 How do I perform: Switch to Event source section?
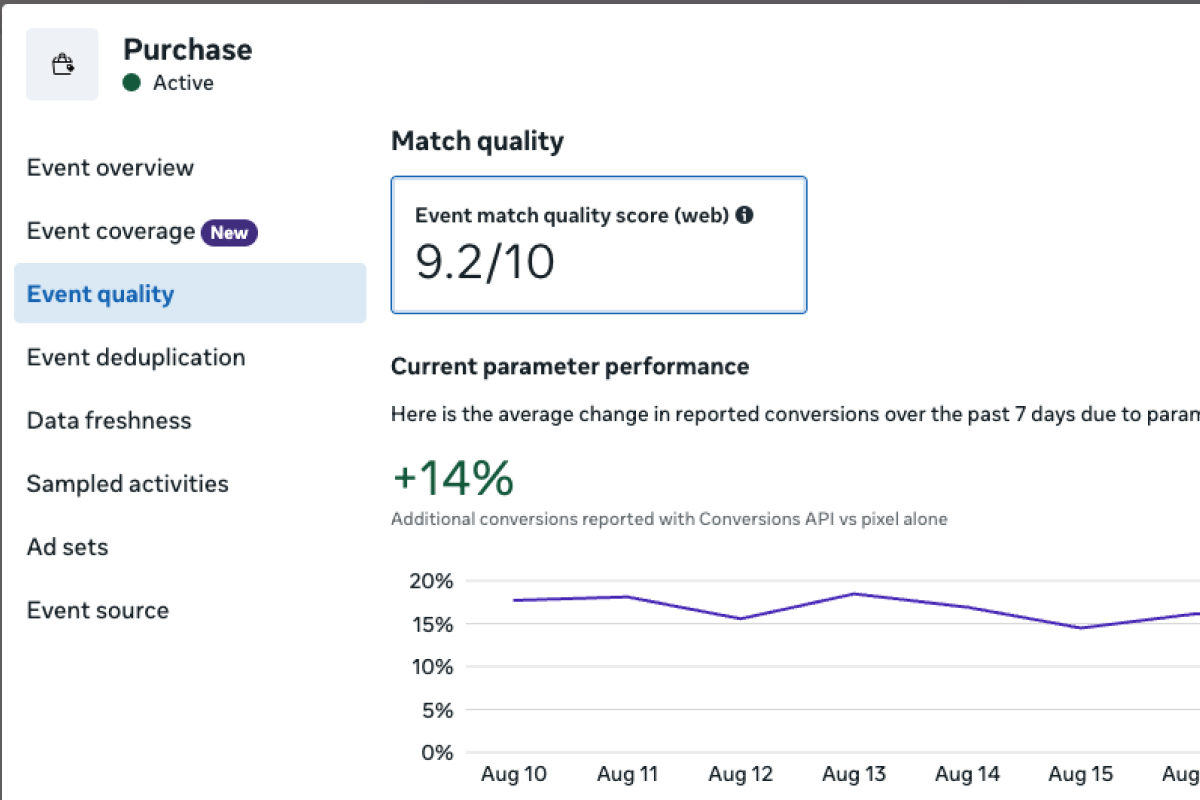(98, 610)
